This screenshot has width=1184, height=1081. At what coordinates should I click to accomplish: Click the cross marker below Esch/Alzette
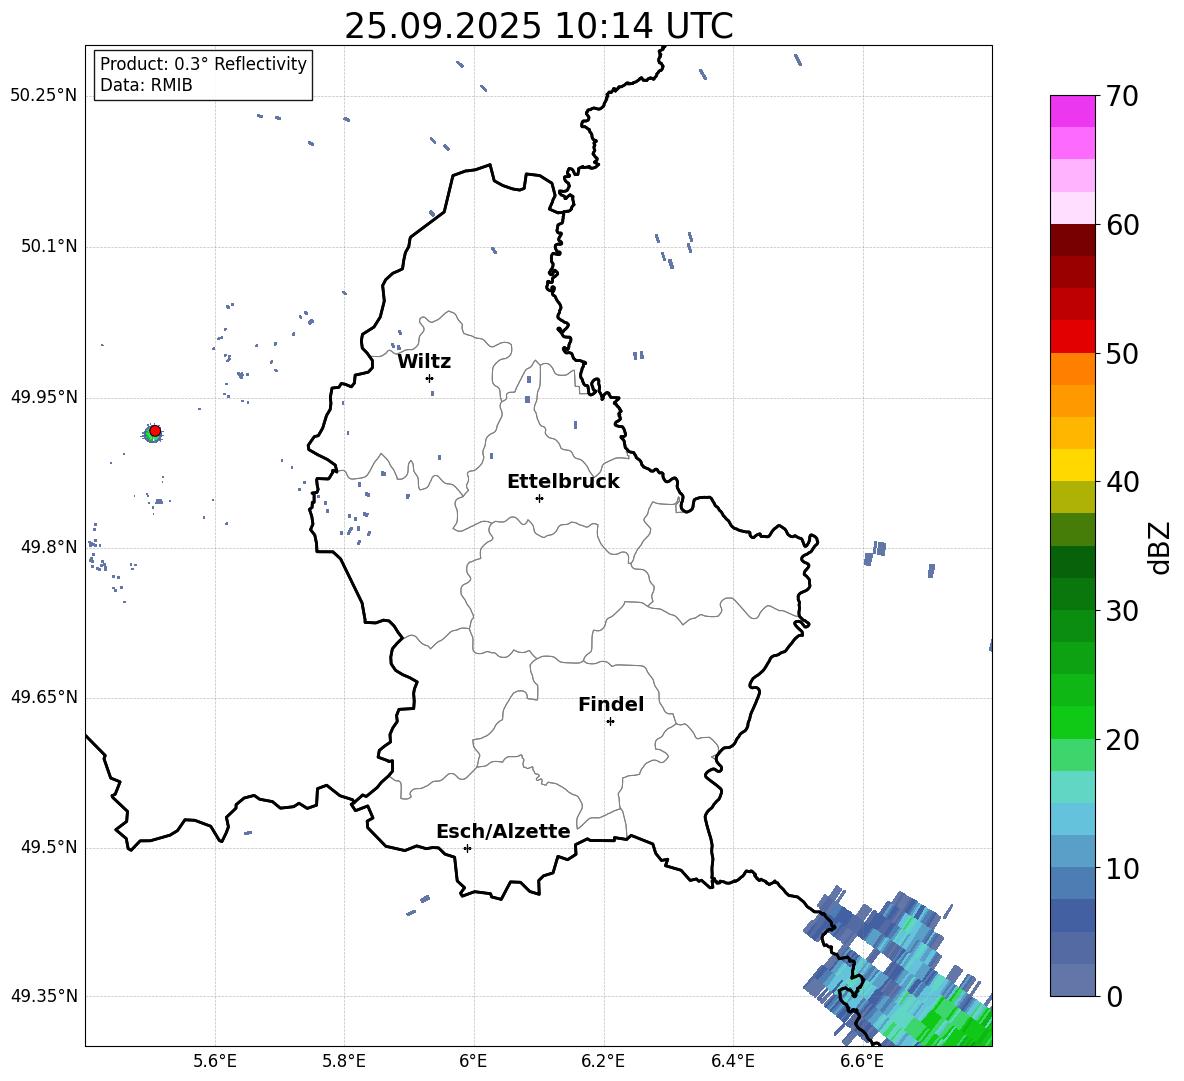(467, 848)
